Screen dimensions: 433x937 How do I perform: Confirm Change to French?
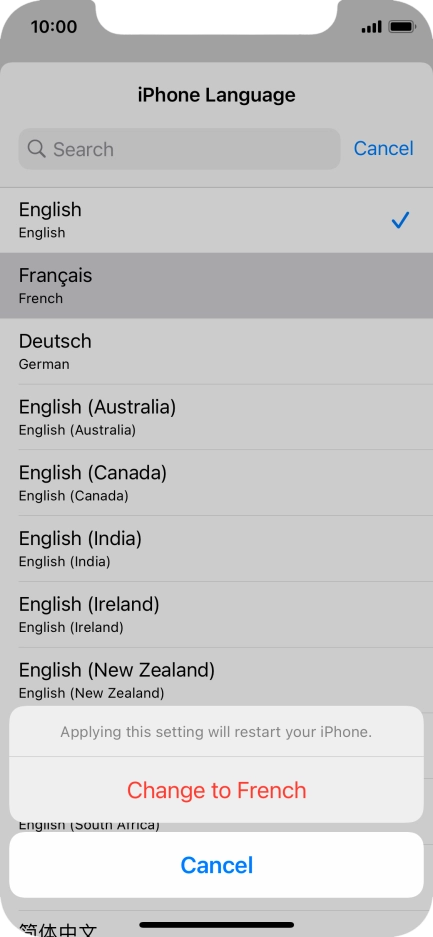[x=216, y=790]
